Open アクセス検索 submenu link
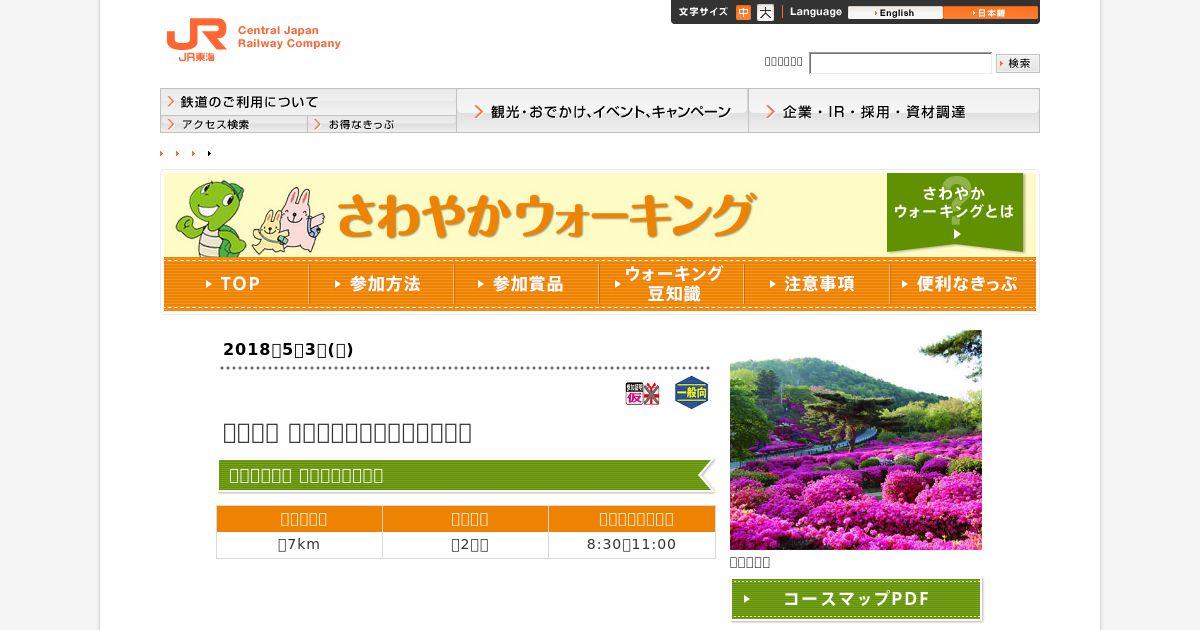This screenshot has height=630, width=1200. tap(234, 124)
